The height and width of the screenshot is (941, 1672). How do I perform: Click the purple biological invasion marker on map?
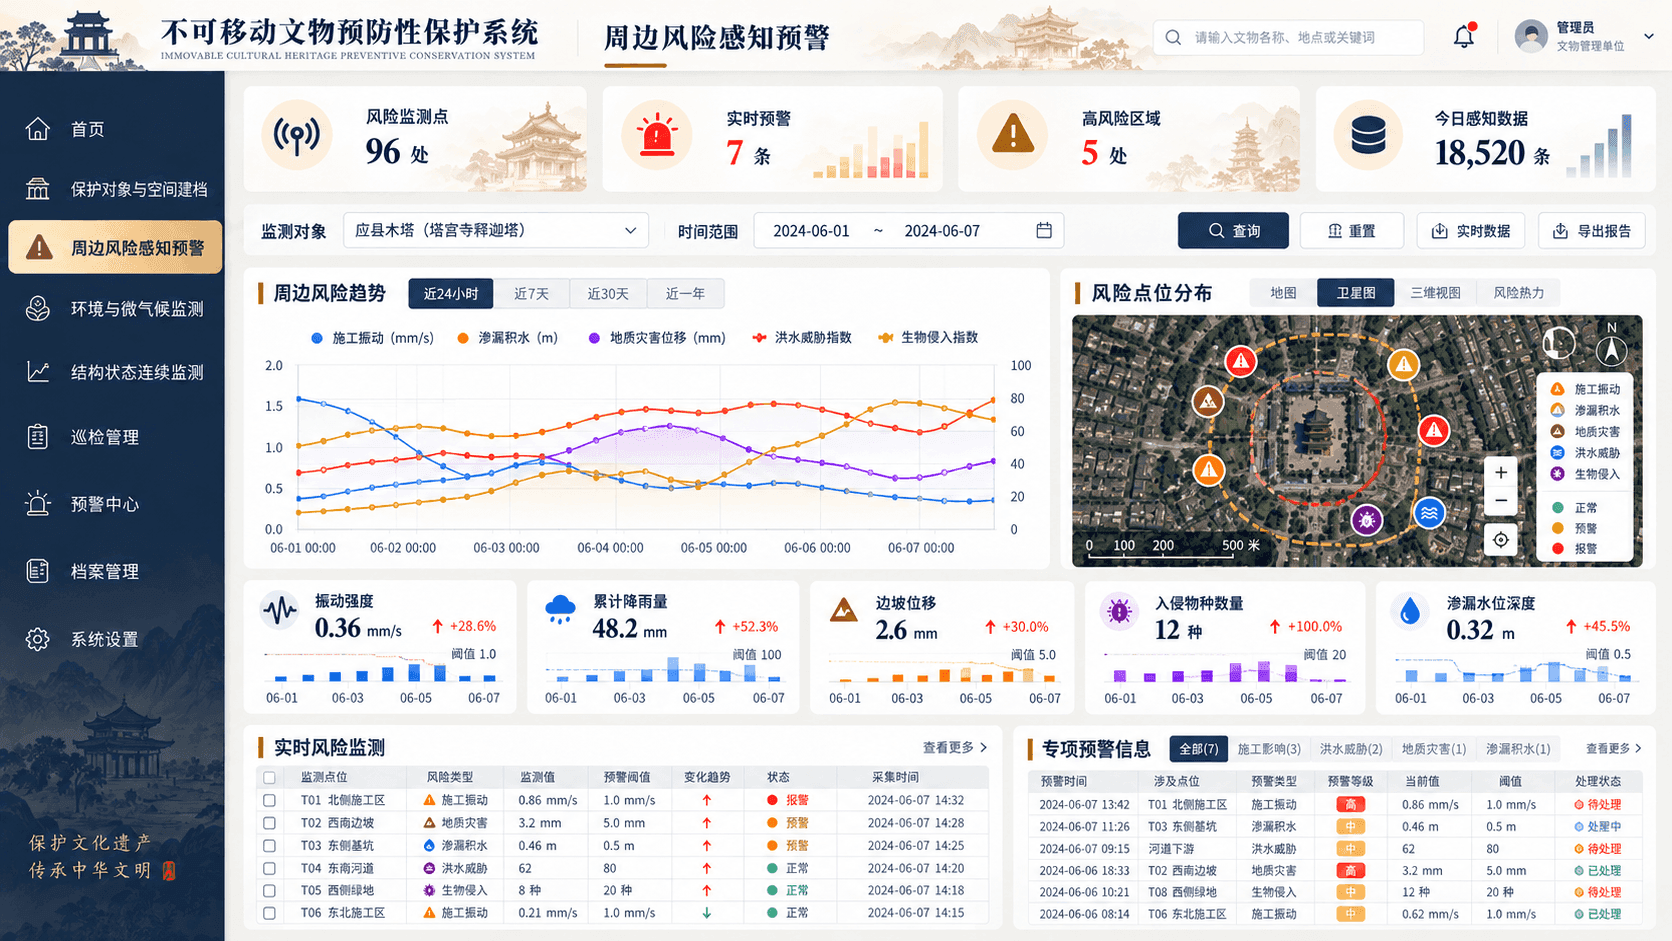coord(1366,520)
